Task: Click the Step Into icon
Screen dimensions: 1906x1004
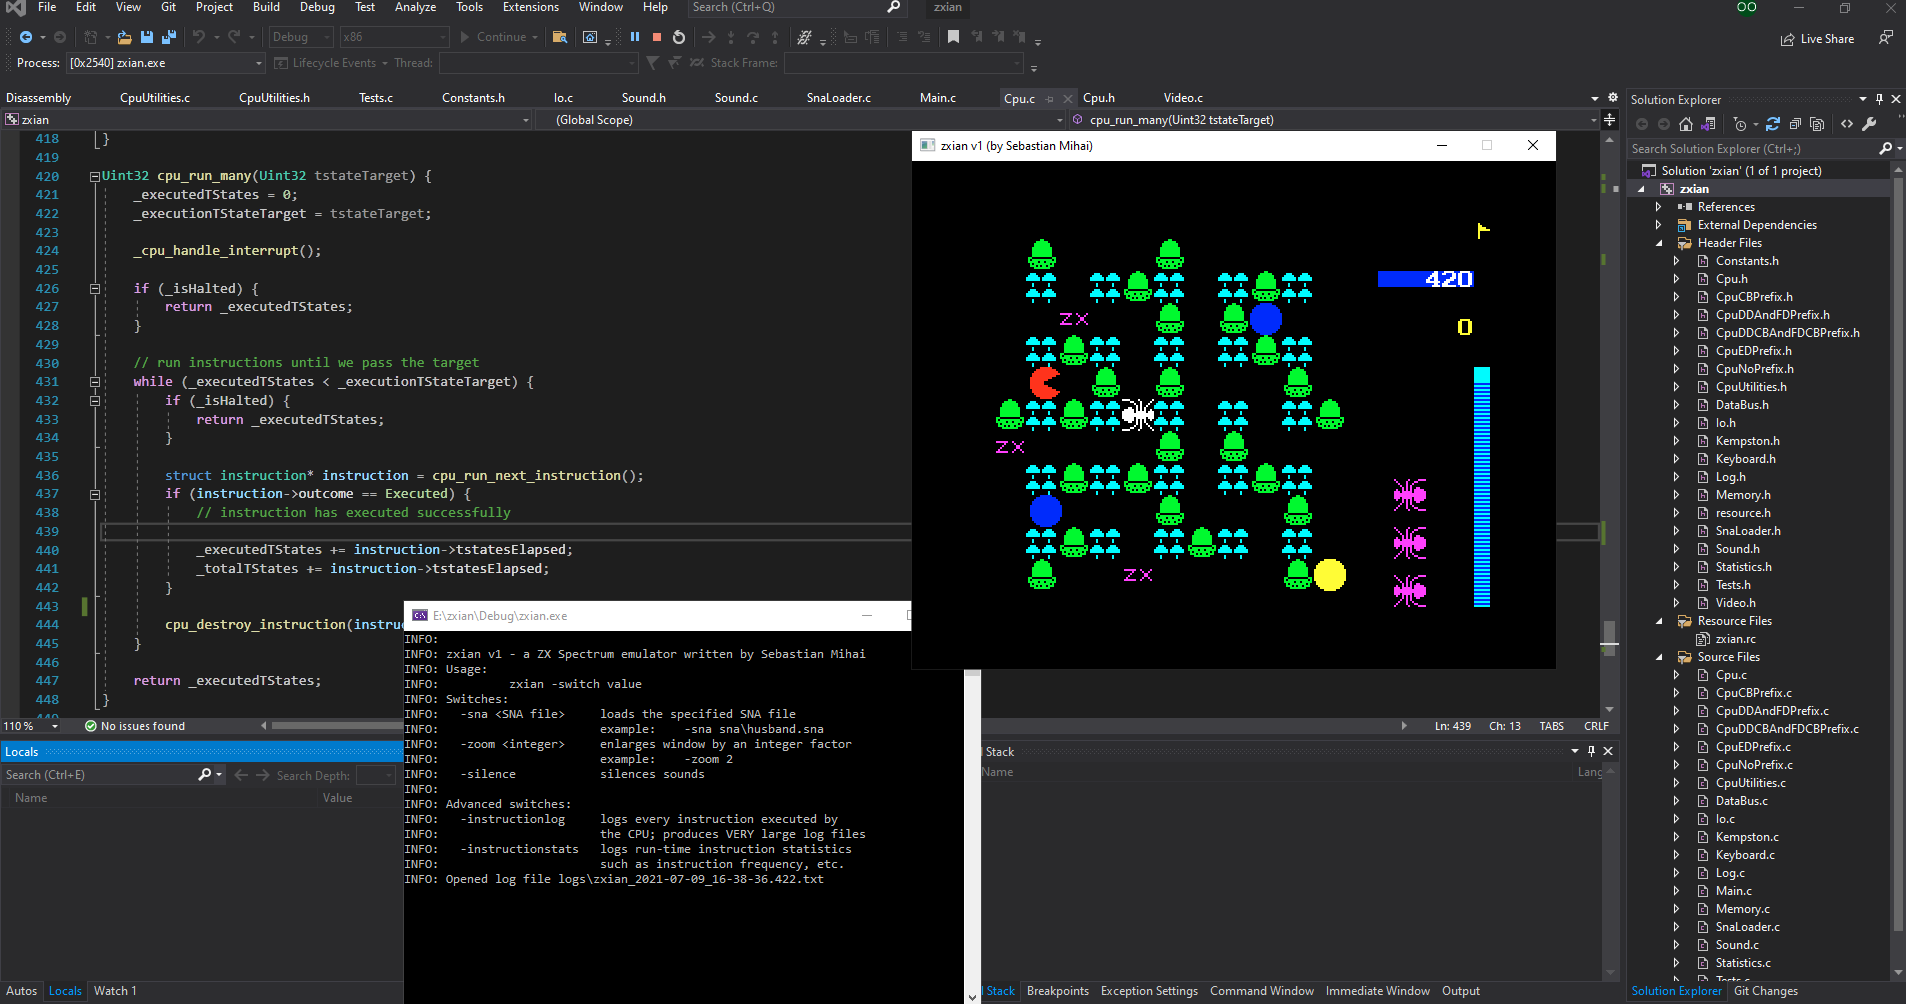Action: [x=731, y=37]
